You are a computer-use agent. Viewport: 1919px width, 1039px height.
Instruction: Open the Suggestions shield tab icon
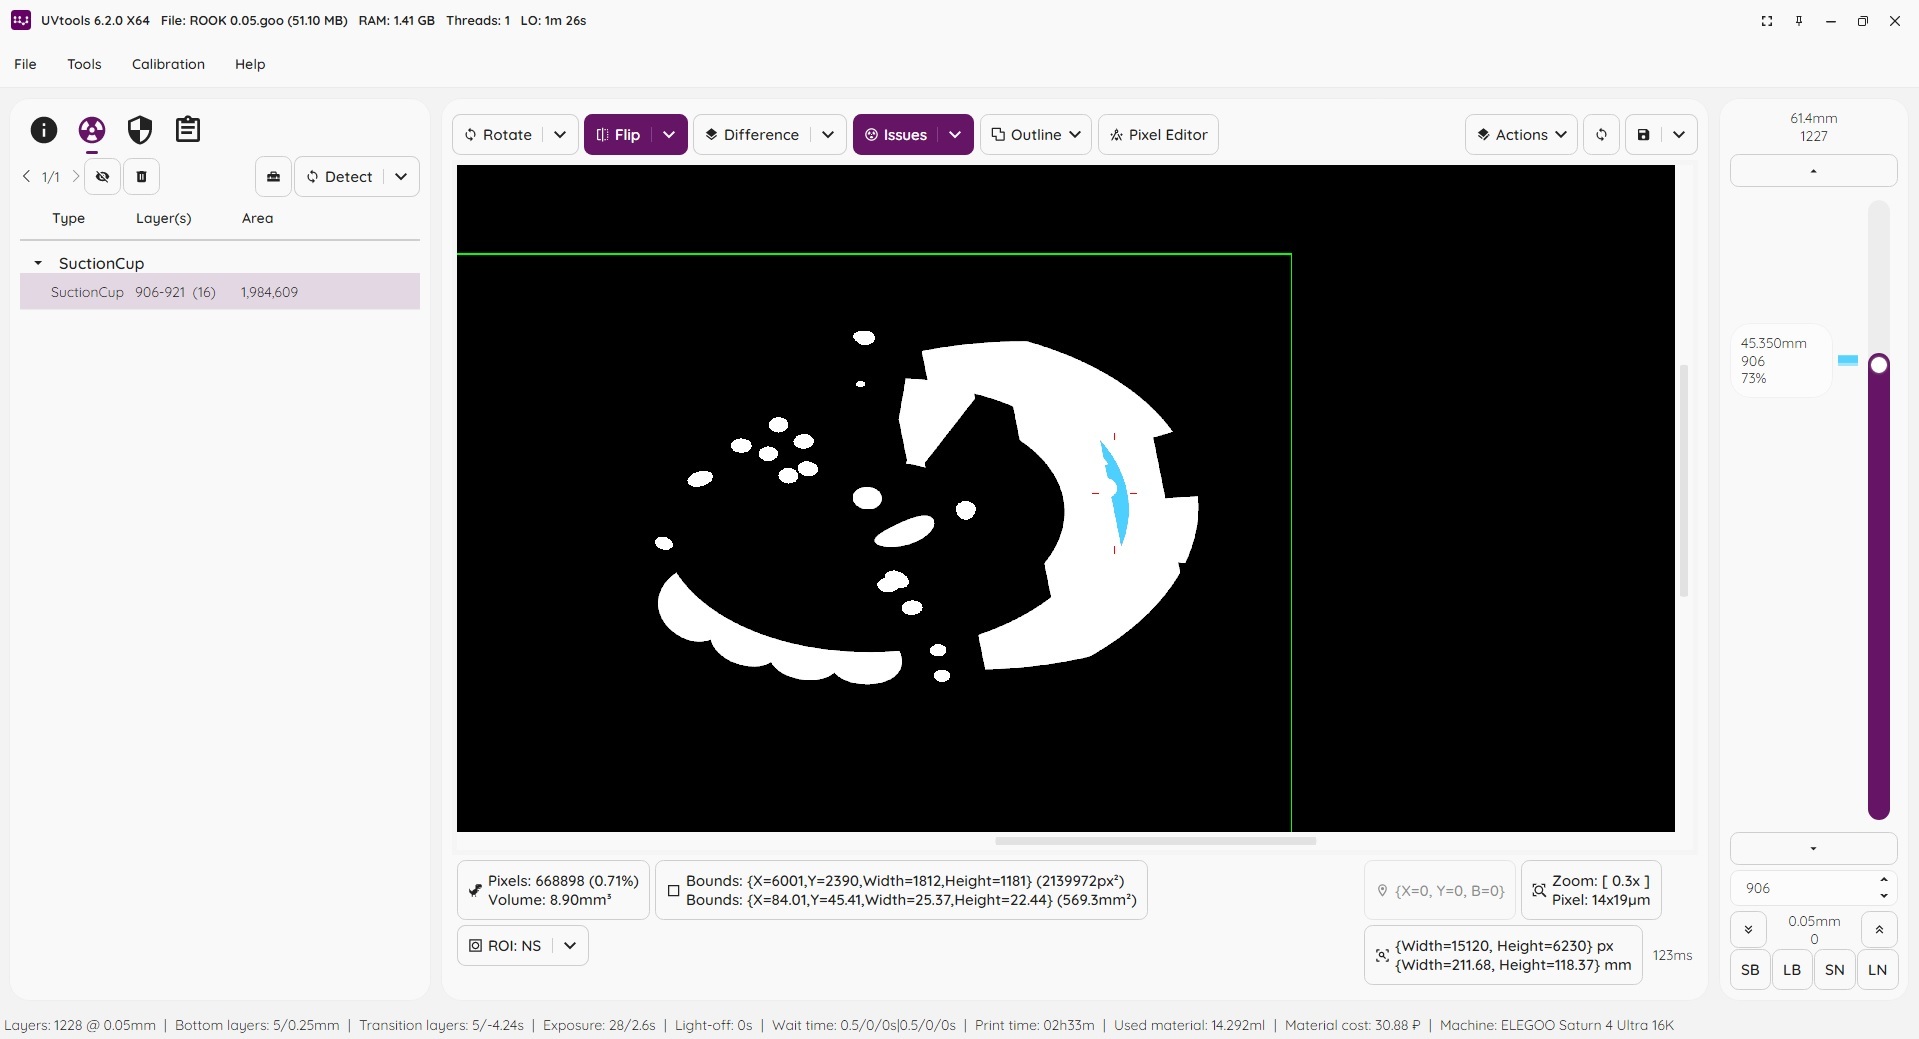[140, 130]
